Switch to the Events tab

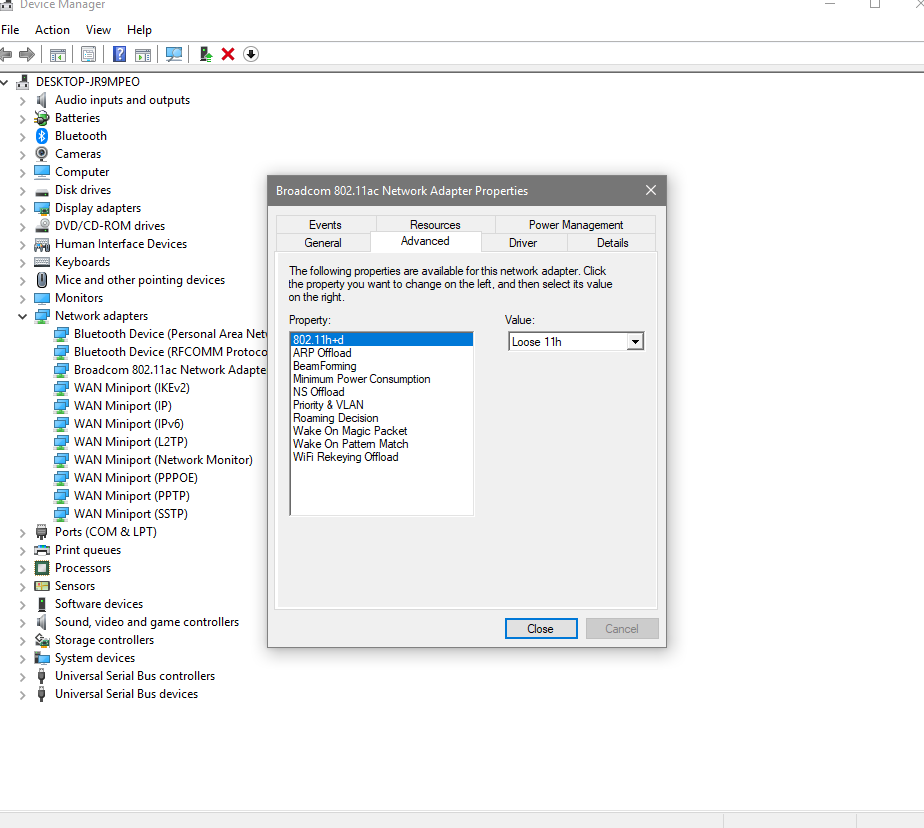point(325,225)
